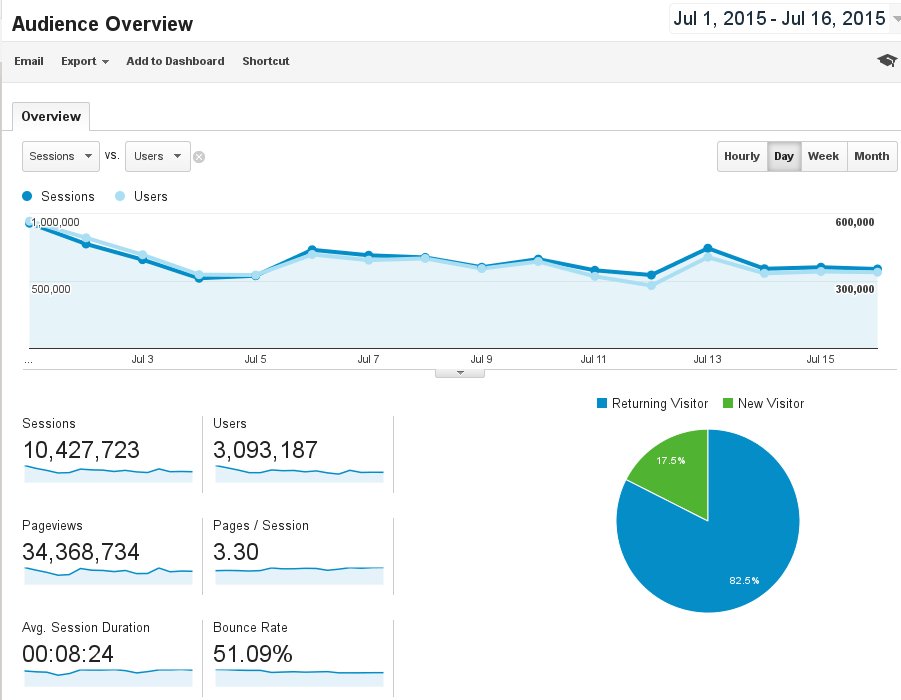Click the Sessions legend dot

pos(27,196)
